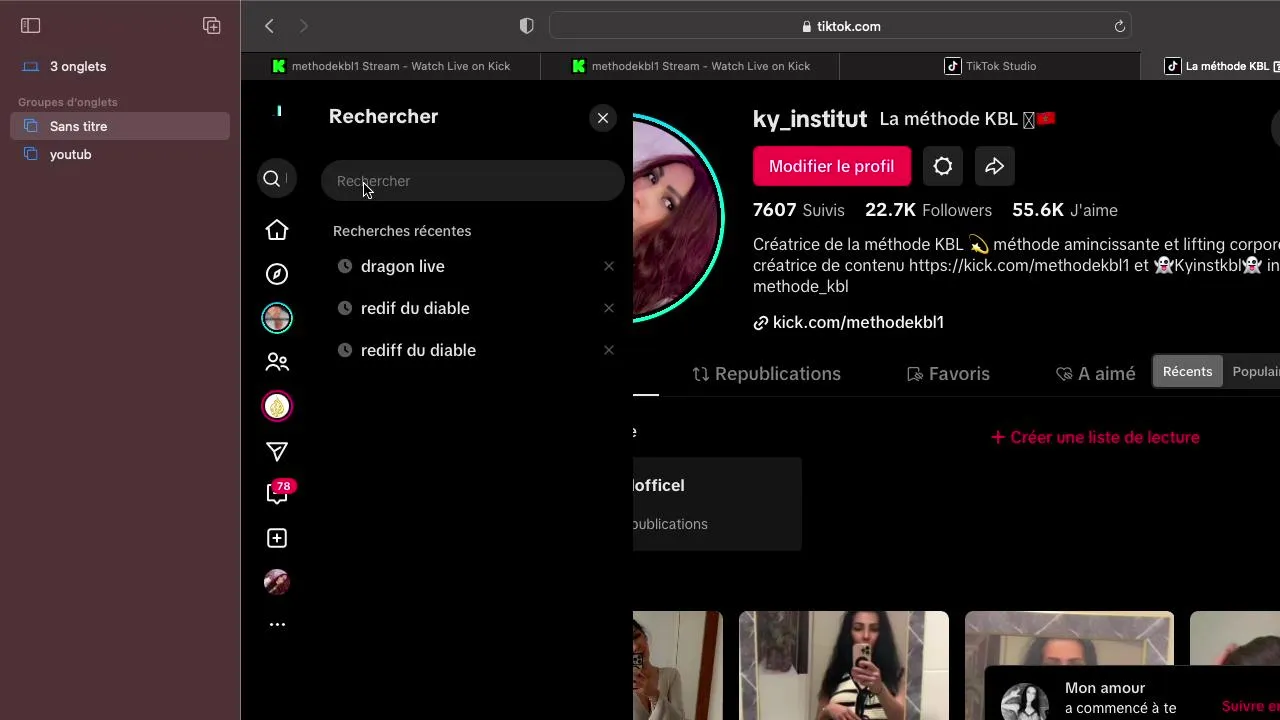Screen dimensions: 1280x720
Task: Open the pink-ringed LIVE icon
Action: (277, 406)
